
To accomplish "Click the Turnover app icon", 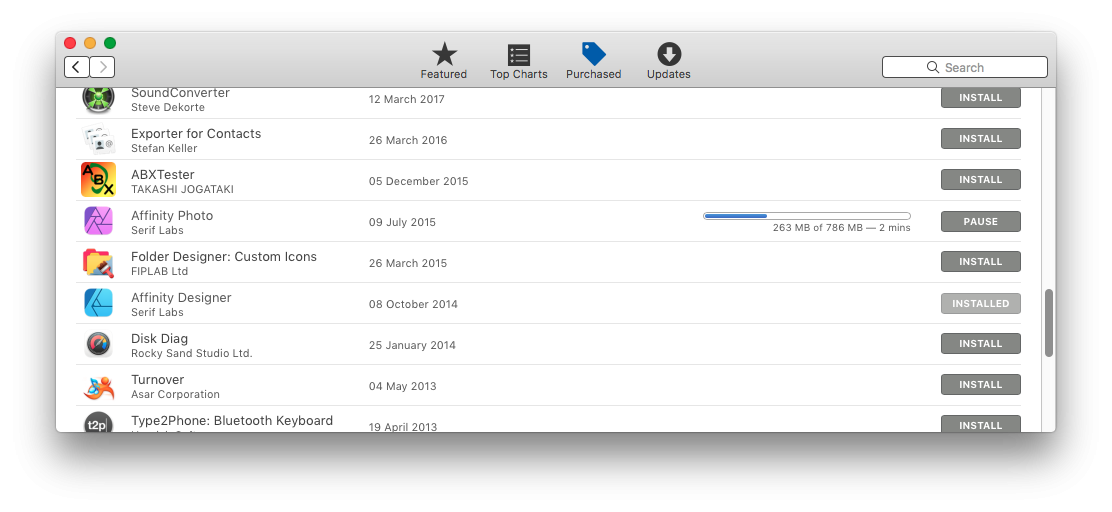I will (98, 386).
